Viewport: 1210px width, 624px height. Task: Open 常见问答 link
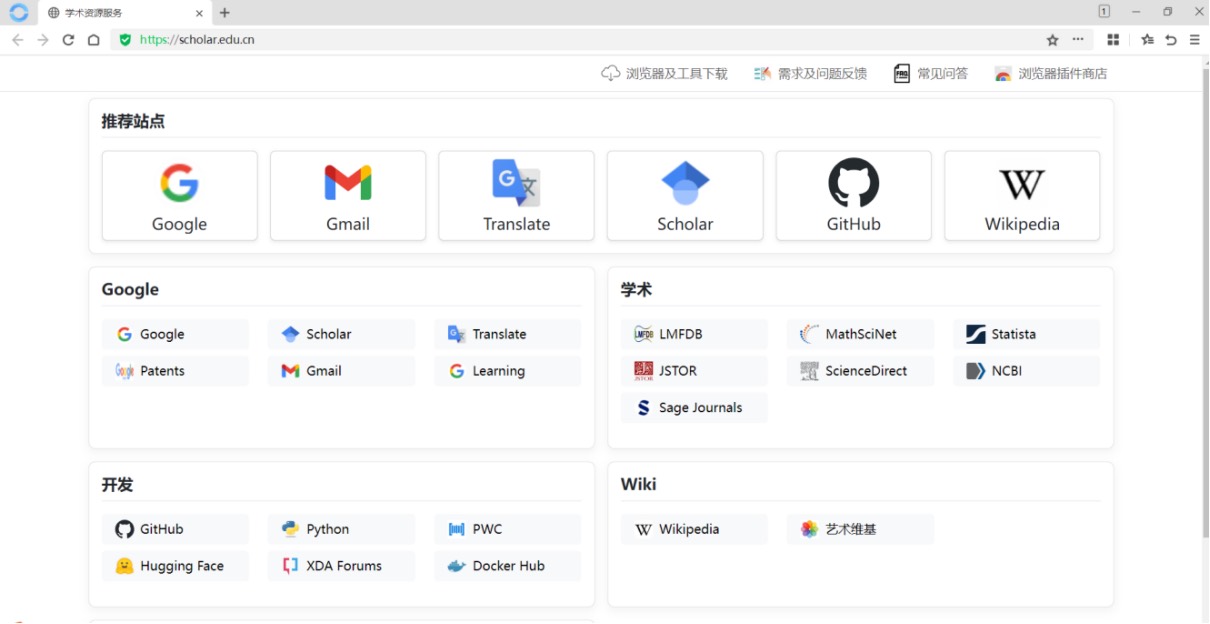pyautogui.click(x=931, y=74)
